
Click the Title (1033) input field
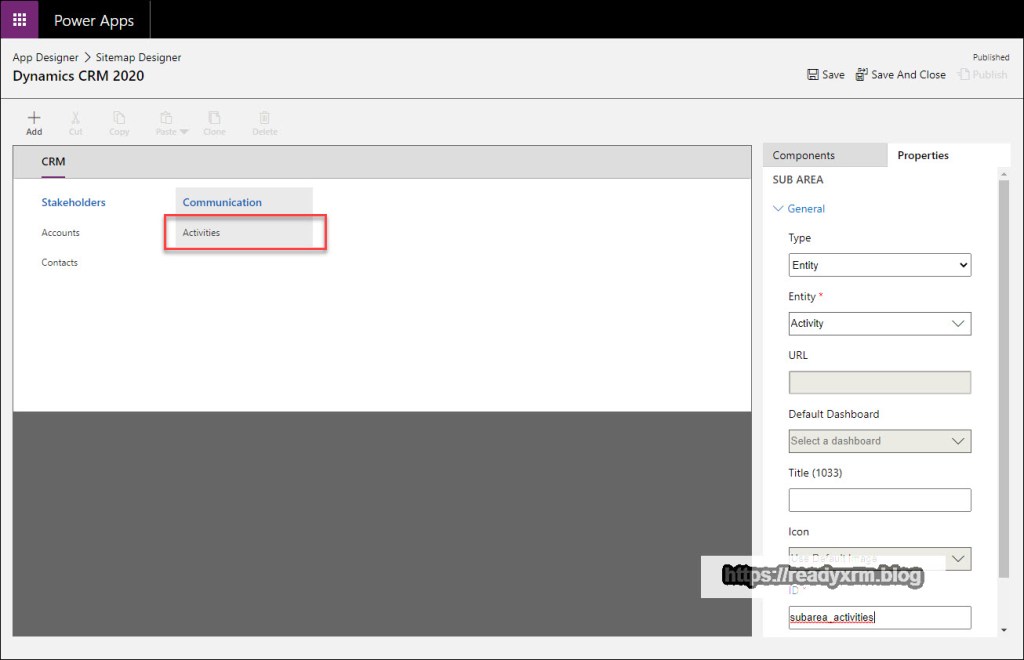[x=879, y=499]
